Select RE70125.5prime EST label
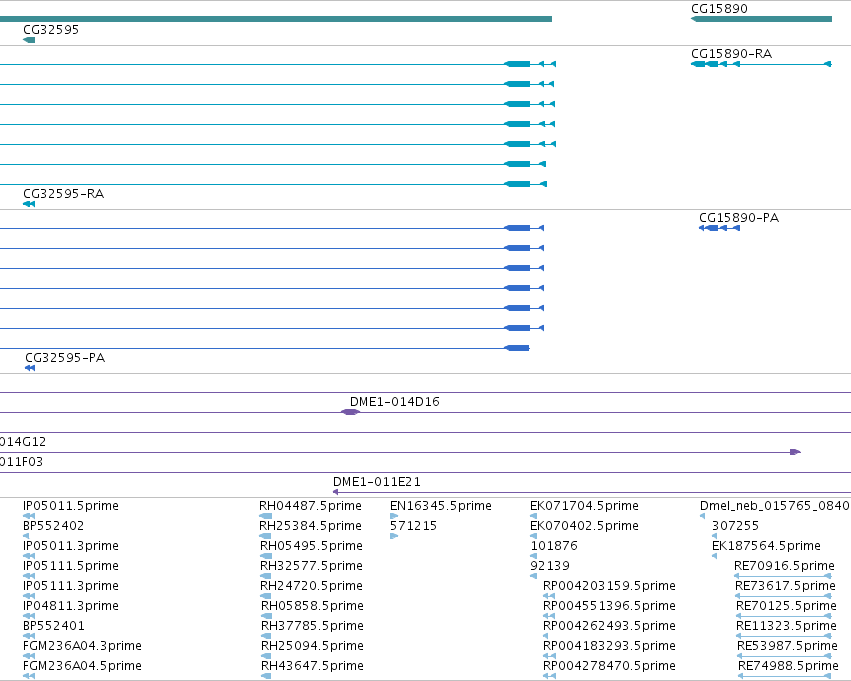The width and height of the screenshot is (851, 681). [x=786, y=606]
